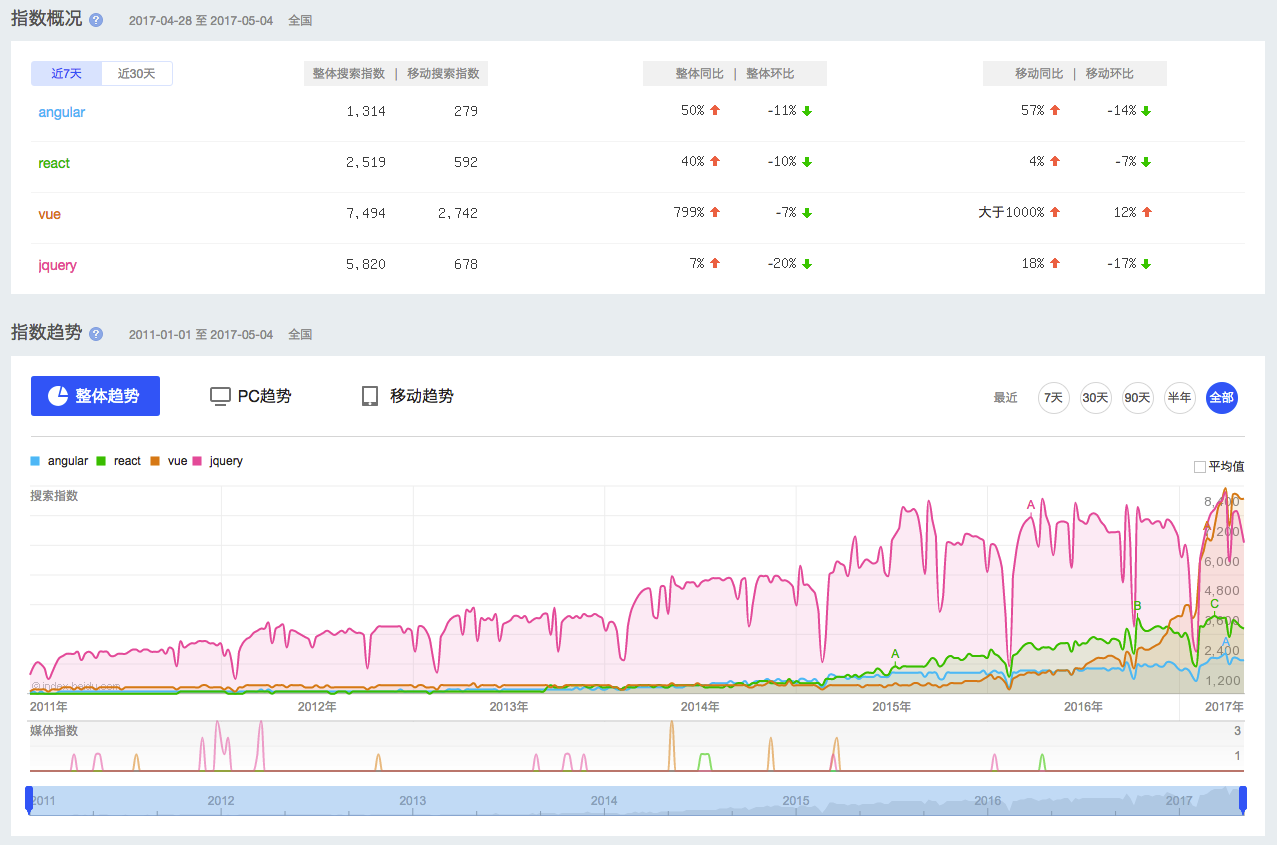This screenshot has width=1277, height=845.
Task: Click the left handle of timeline range slider
Action: tap(29, 798)
